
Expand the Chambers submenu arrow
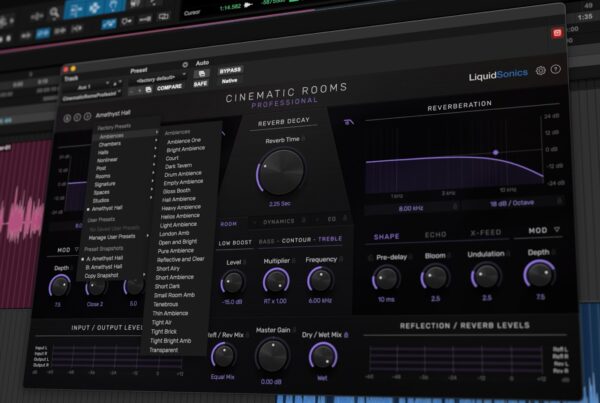156,140
